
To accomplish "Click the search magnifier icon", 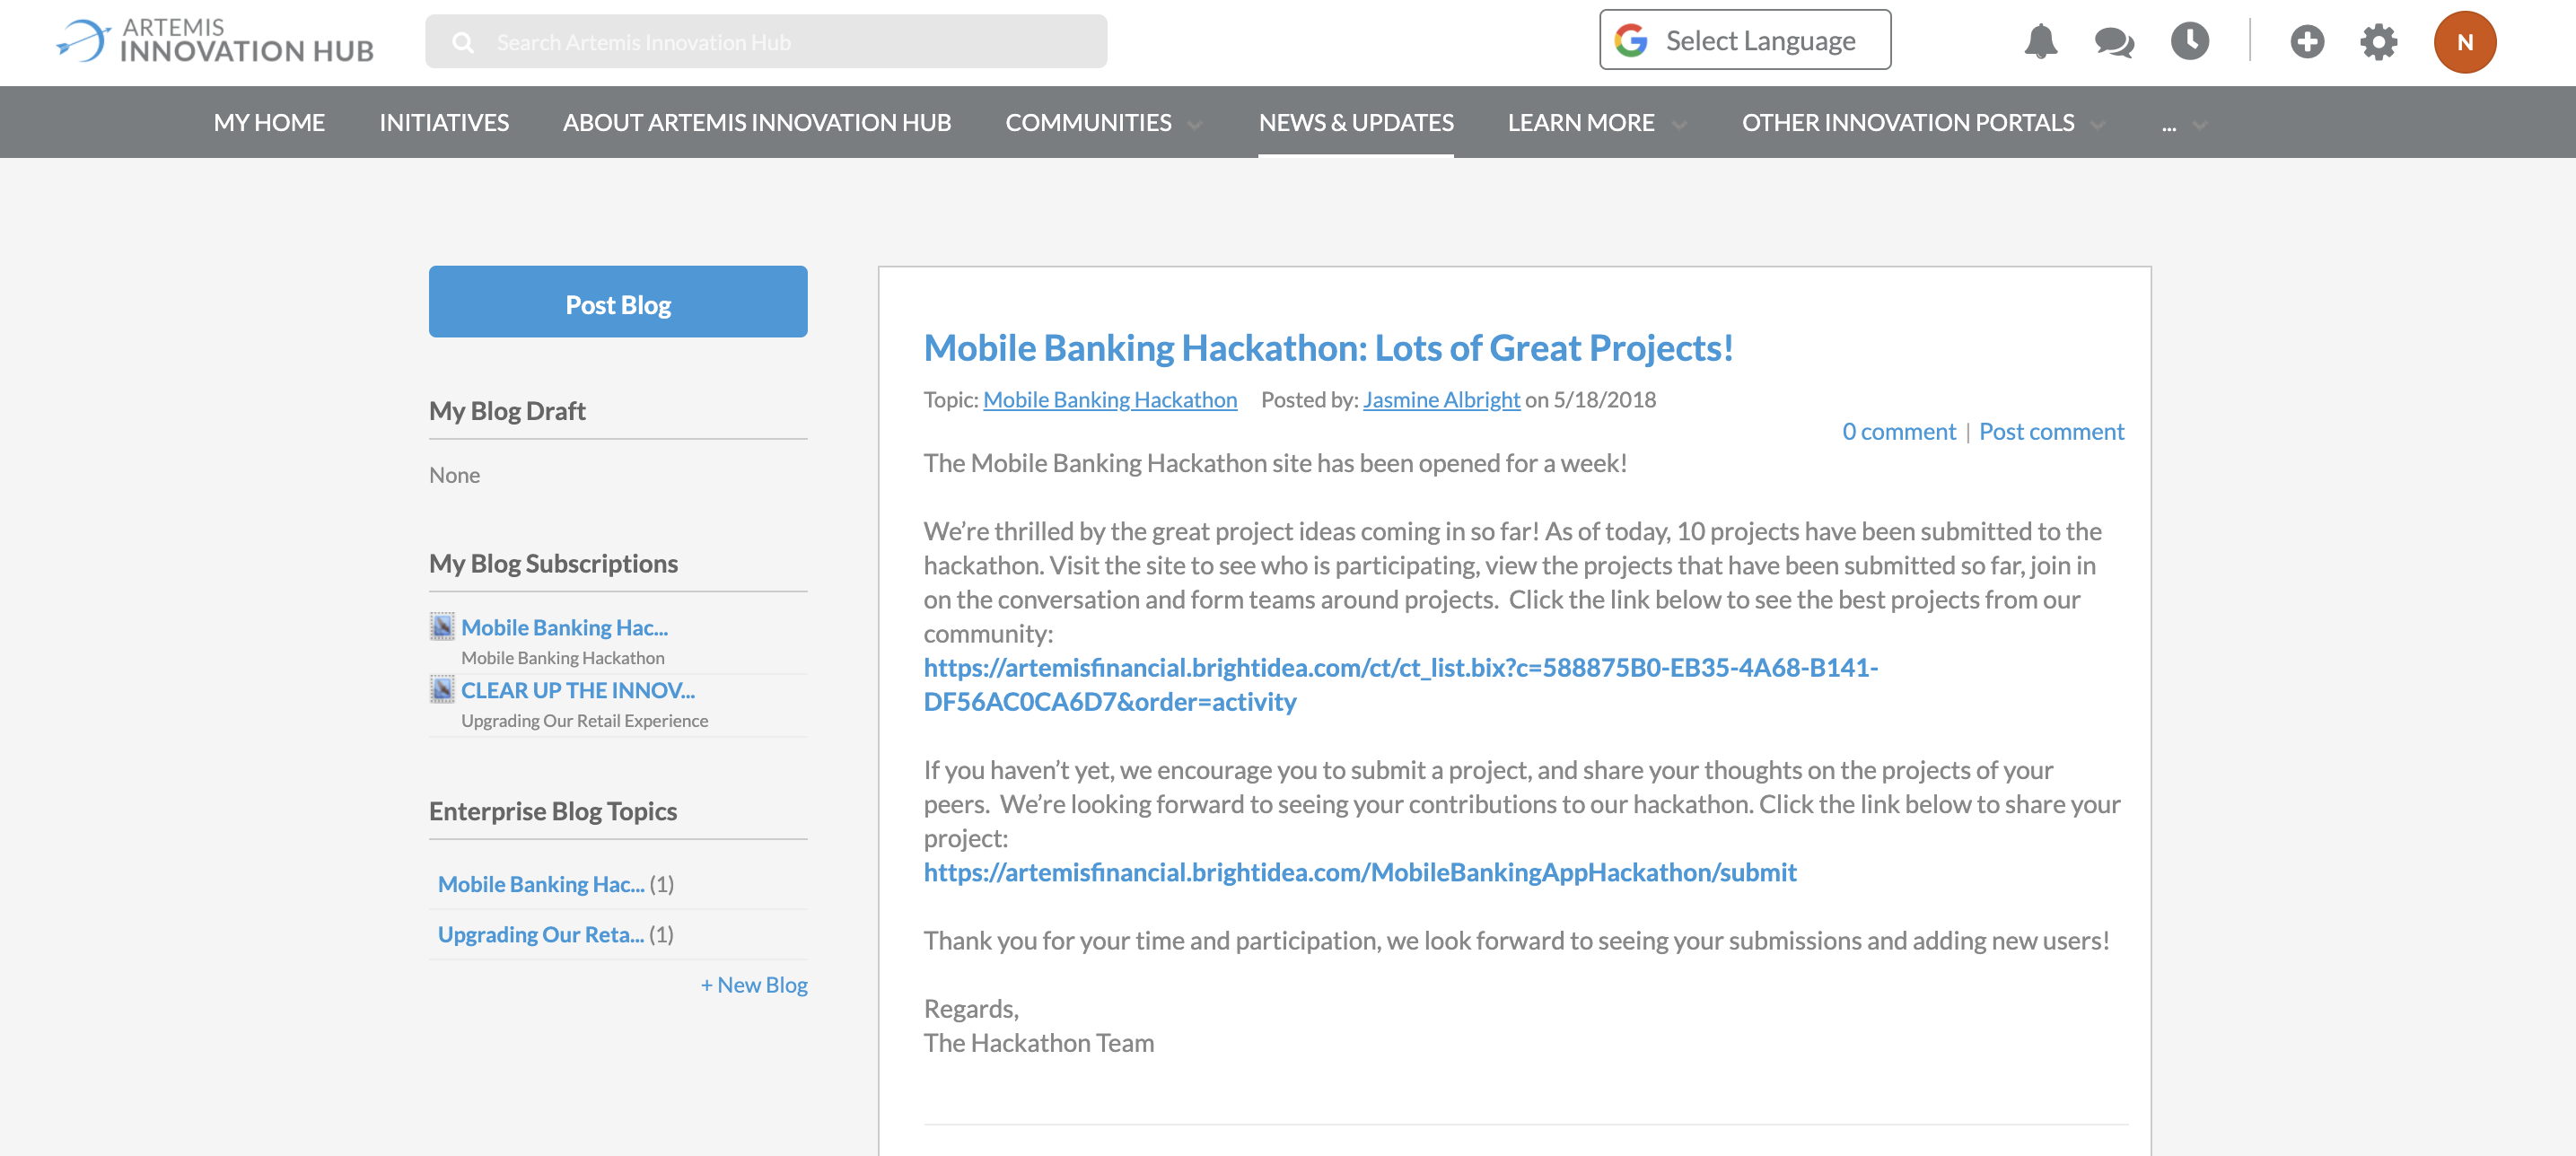I will [462, 42].
